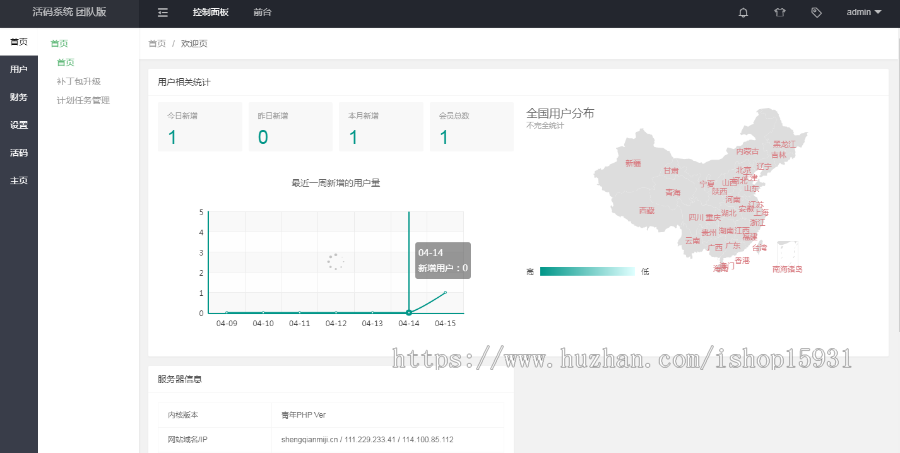Open 活码 section in the left sidebar
900x453 pixels.
tap(19, 153)
